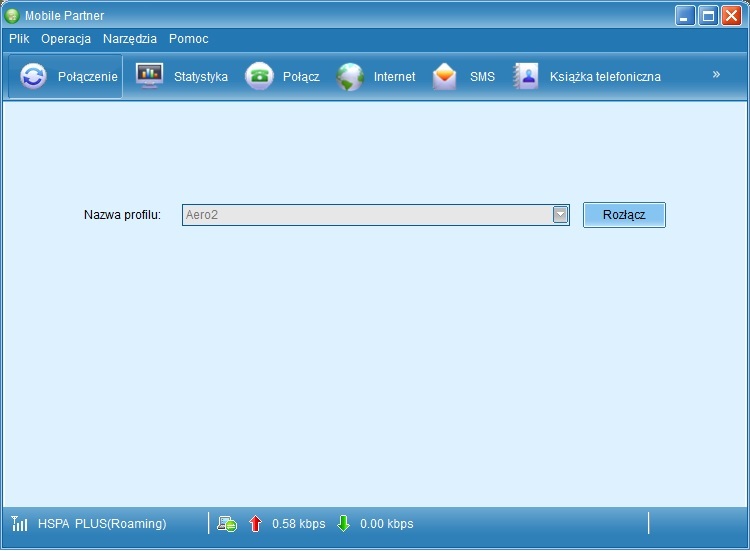This screenshot has width=750, height=551.
Task: Show more toolbar items via double chevron
Action: pos(716,74)
